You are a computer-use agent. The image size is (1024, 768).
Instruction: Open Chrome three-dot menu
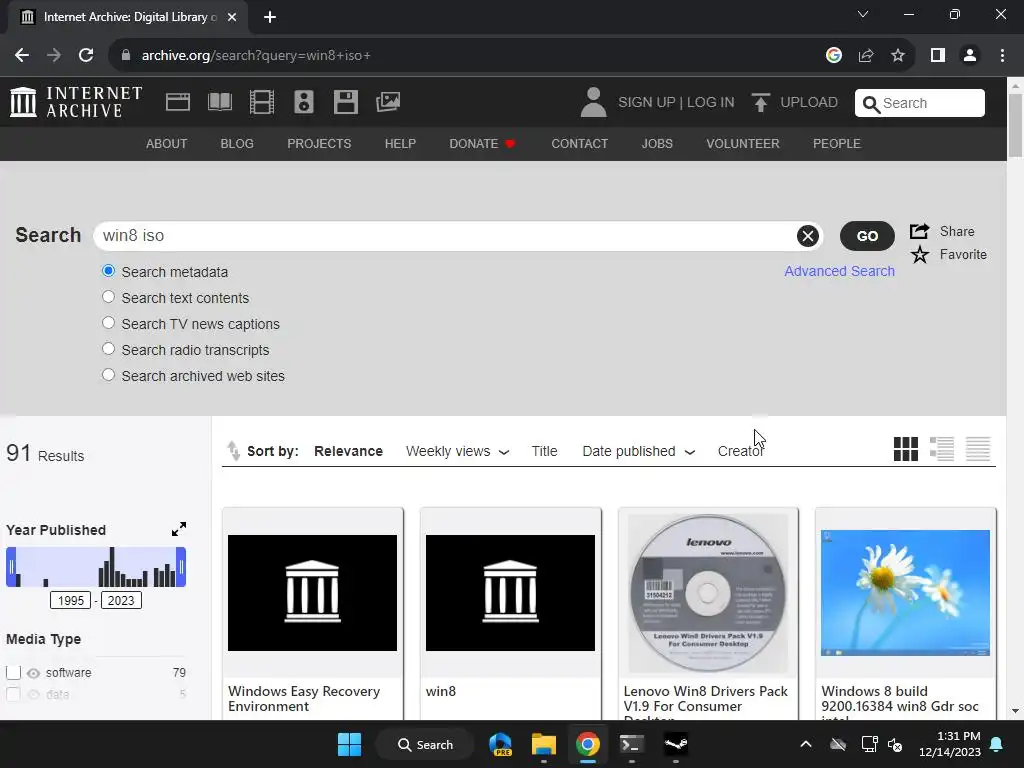1002,56
